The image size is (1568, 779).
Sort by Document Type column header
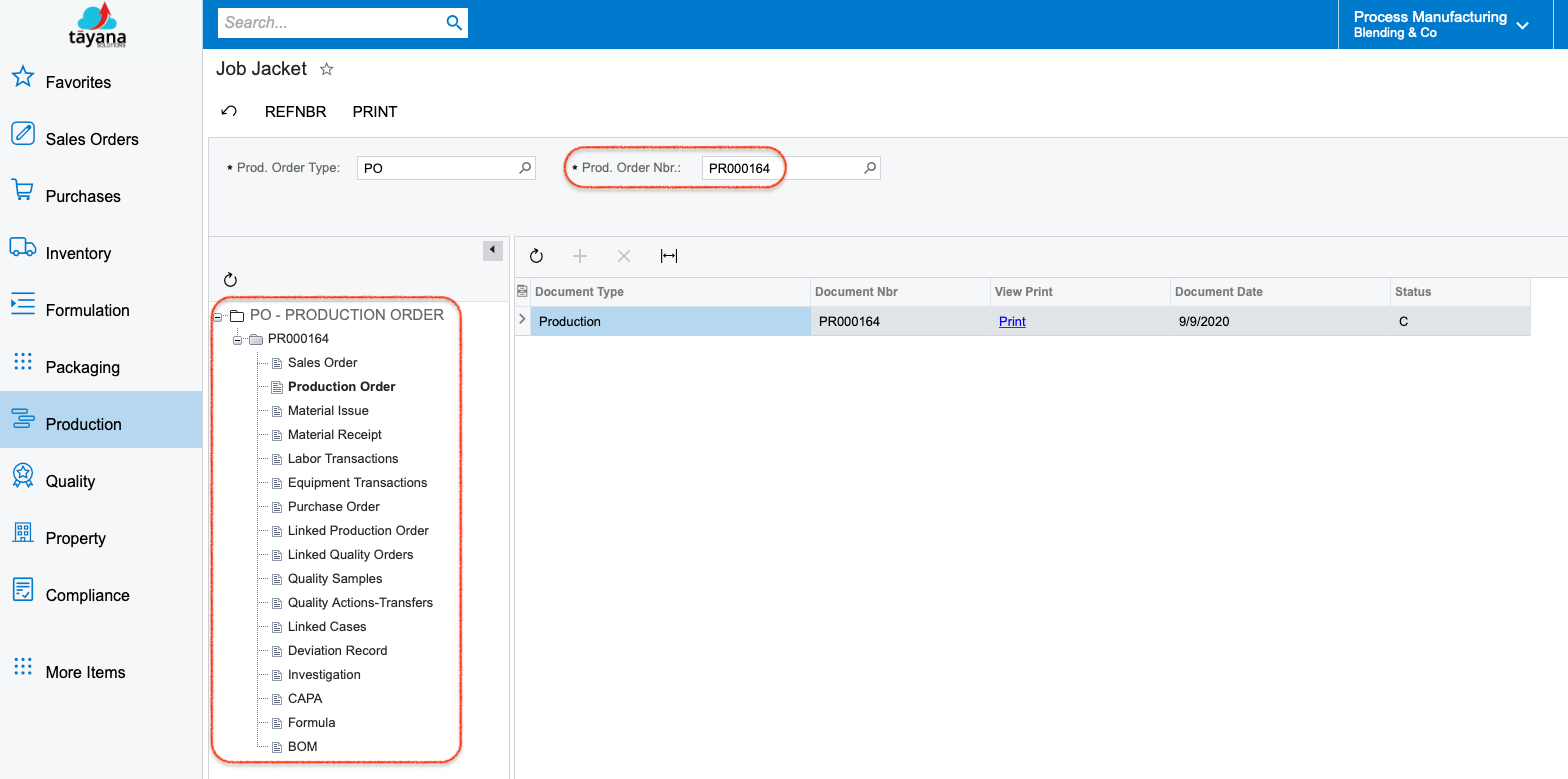click(x=670, y=292)
